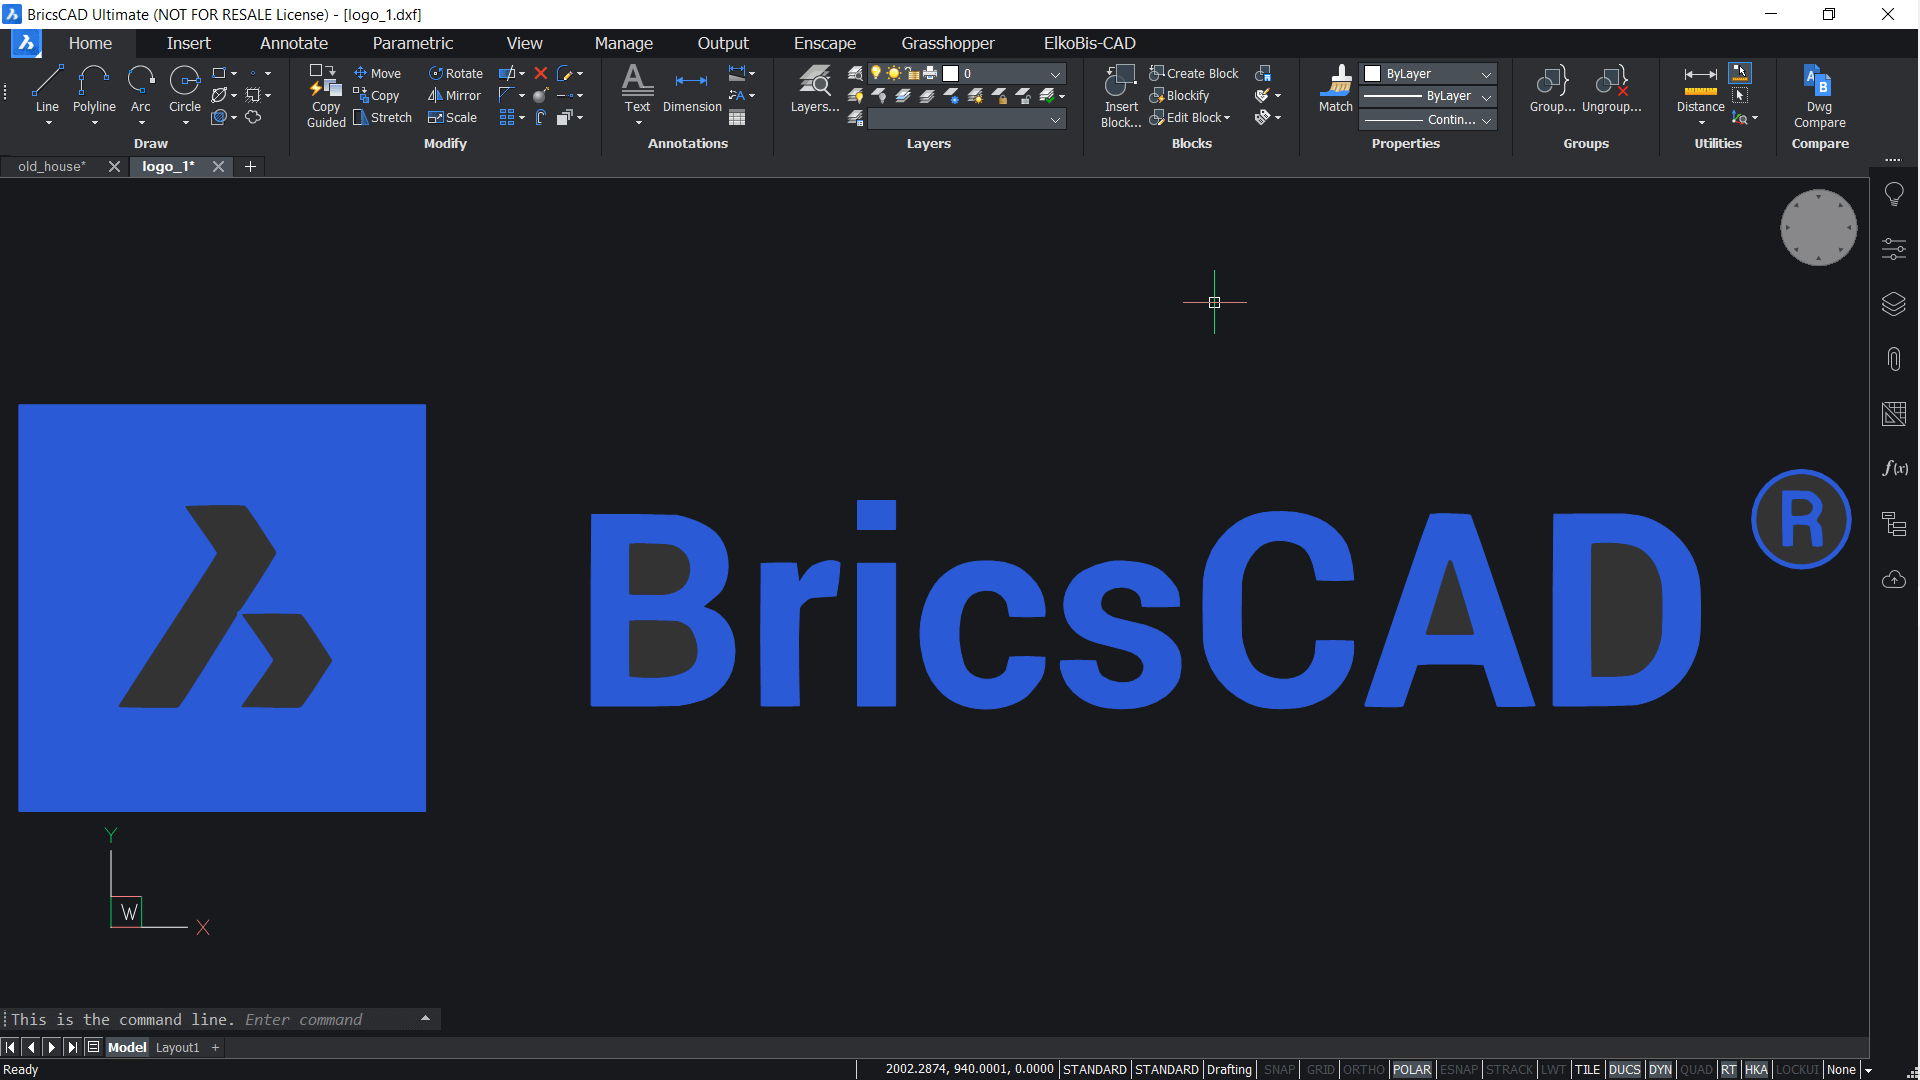Switch to the Parametric ribbon tab
1920x1080 pixels.
(412, 43)
